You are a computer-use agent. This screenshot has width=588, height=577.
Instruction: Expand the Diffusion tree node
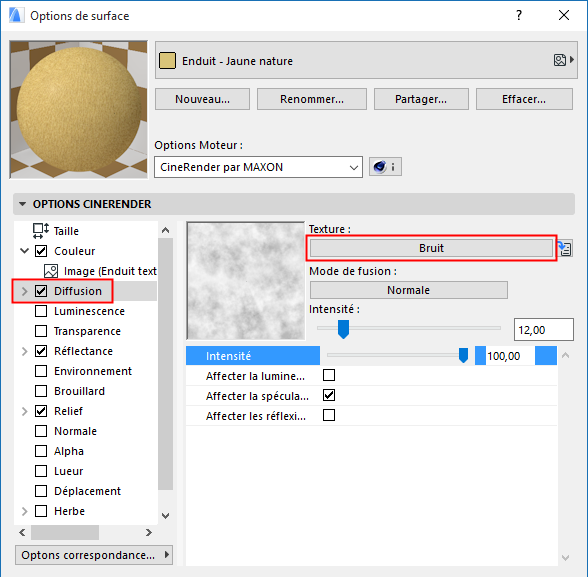tap(25, 291)
